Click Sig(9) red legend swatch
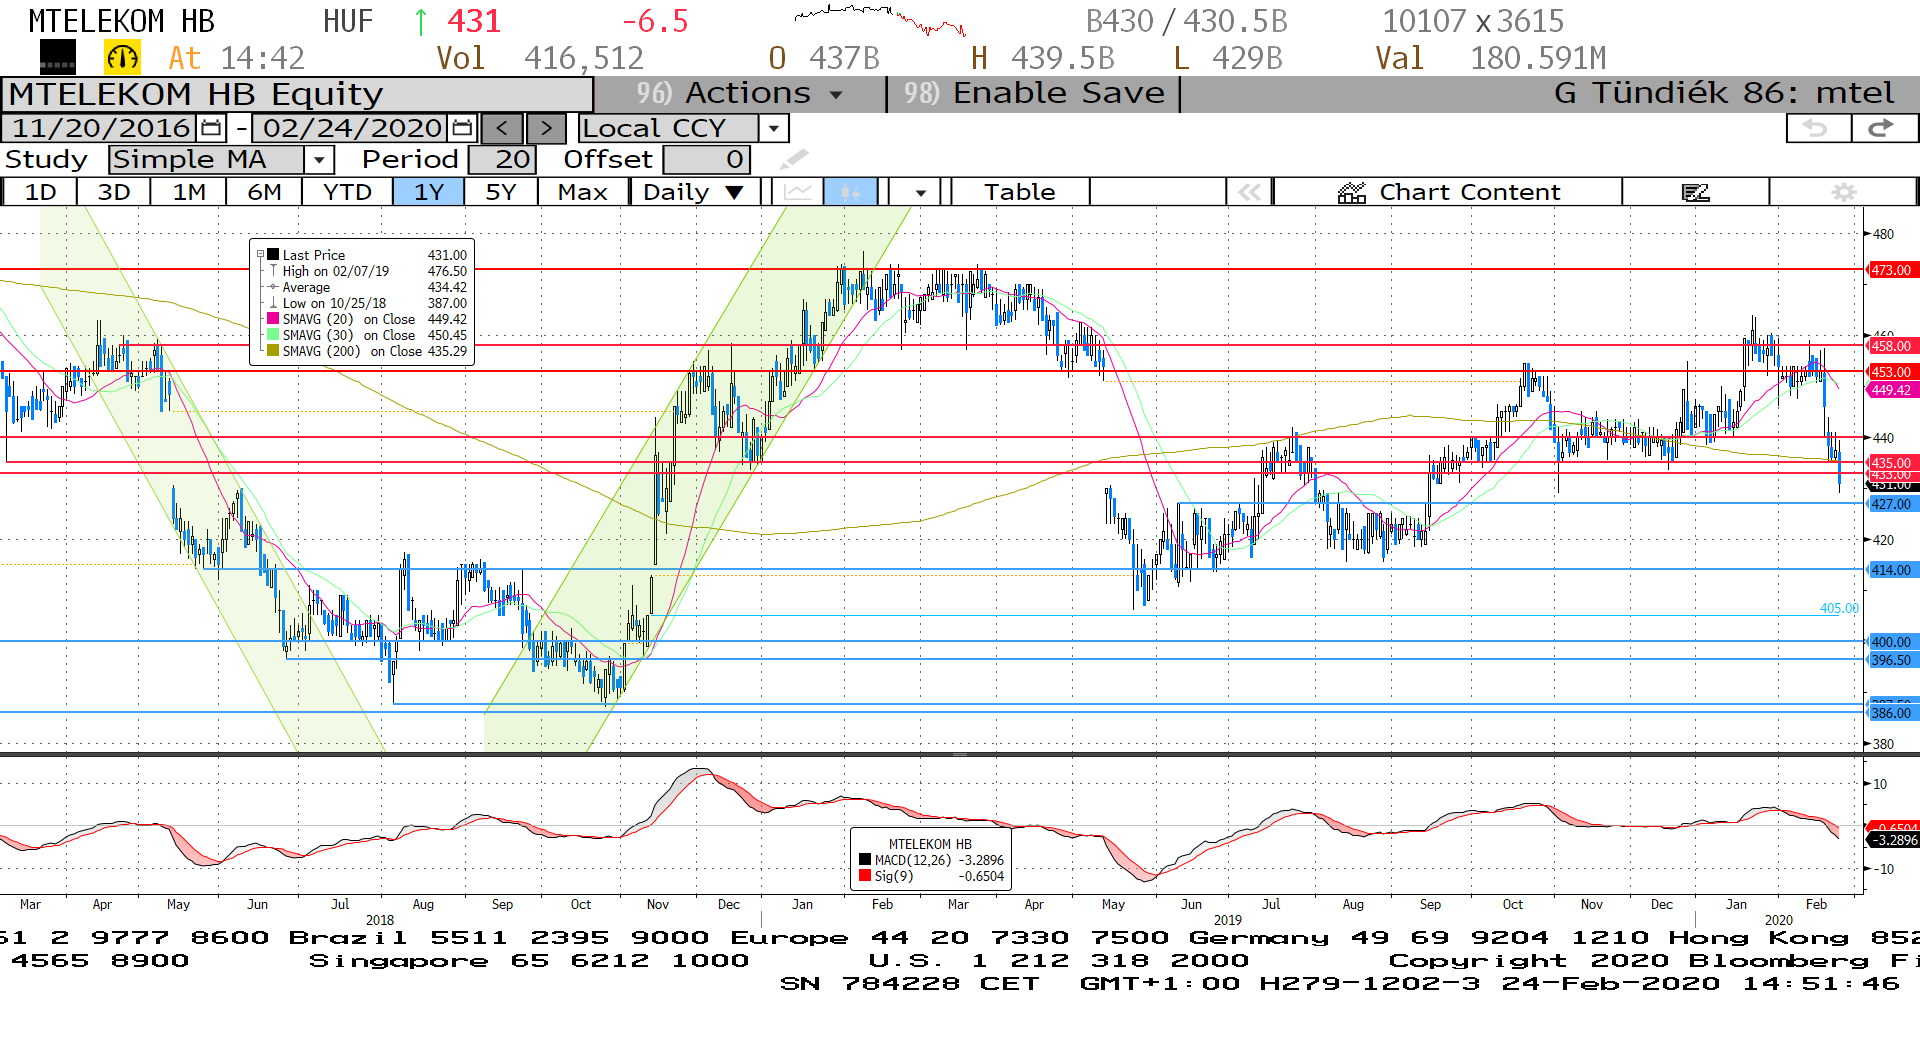The width and height of the screenshot is (1920, 1039). [x=865, y=876]
